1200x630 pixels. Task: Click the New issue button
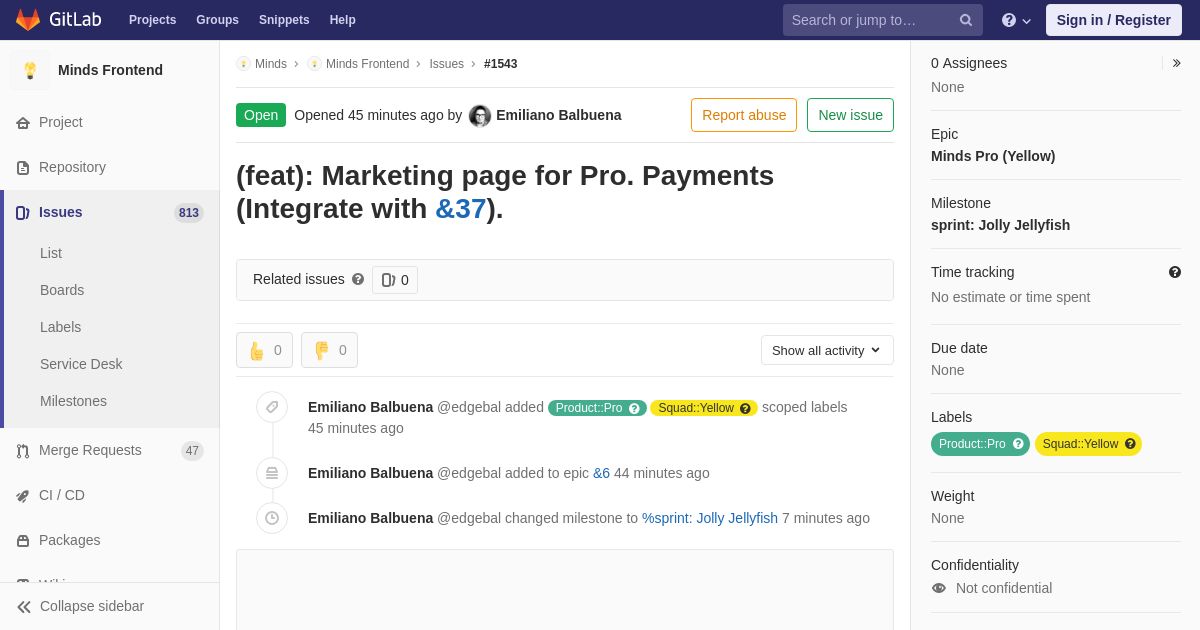point(850,115)
